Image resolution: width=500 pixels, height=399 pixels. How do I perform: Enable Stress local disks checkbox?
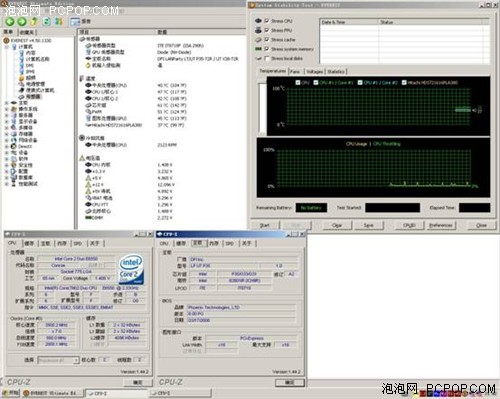point(267,58)
